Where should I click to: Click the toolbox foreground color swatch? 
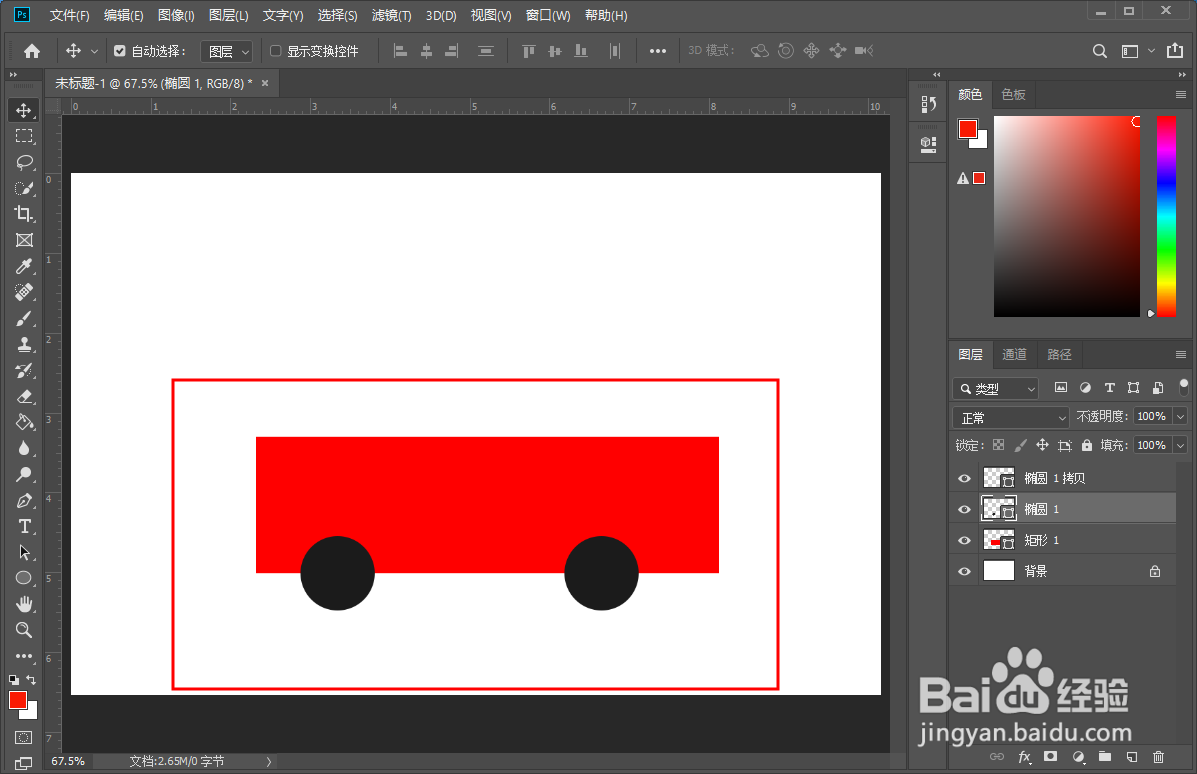[18, 700]
